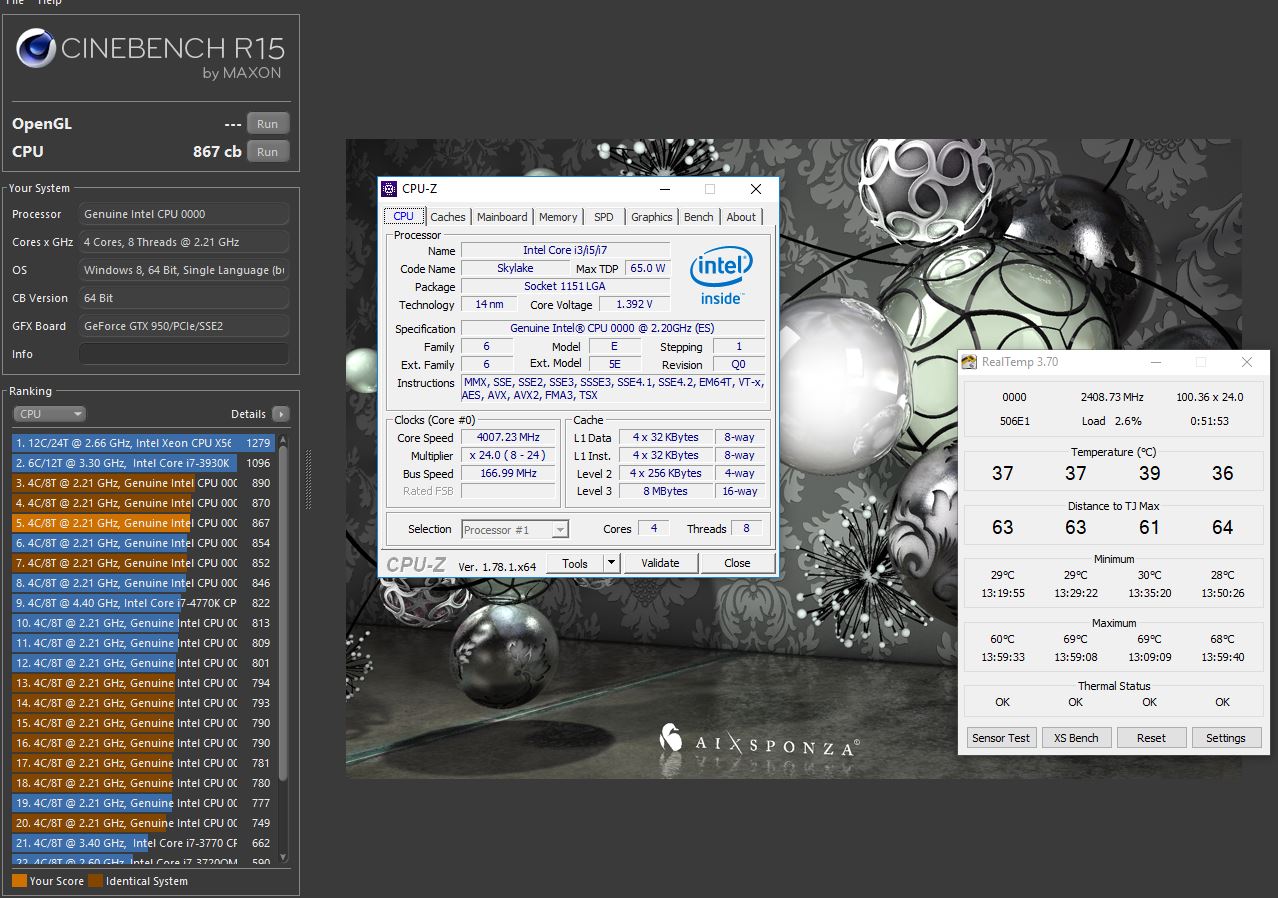
Task: Click the Core Voltage value
Action: click(x=635, y=305)
